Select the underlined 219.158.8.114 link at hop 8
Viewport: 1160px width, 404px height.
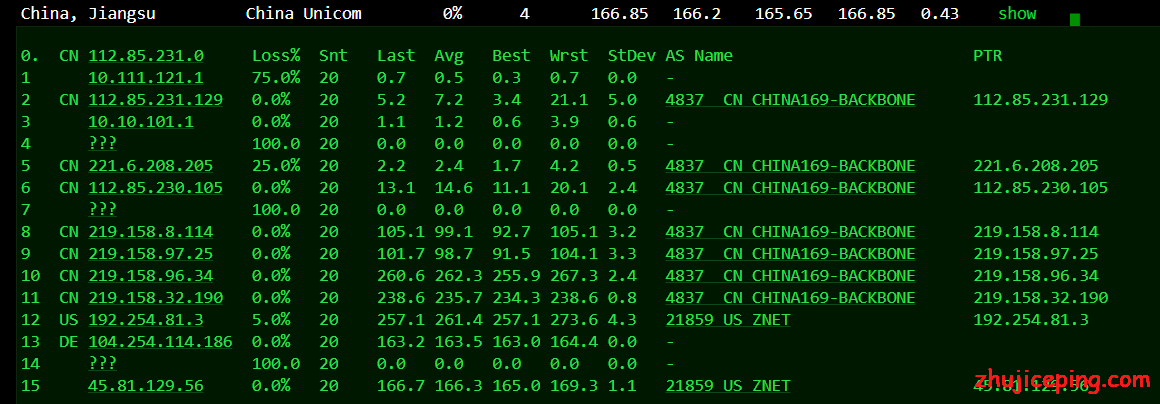tap(150, 232)
